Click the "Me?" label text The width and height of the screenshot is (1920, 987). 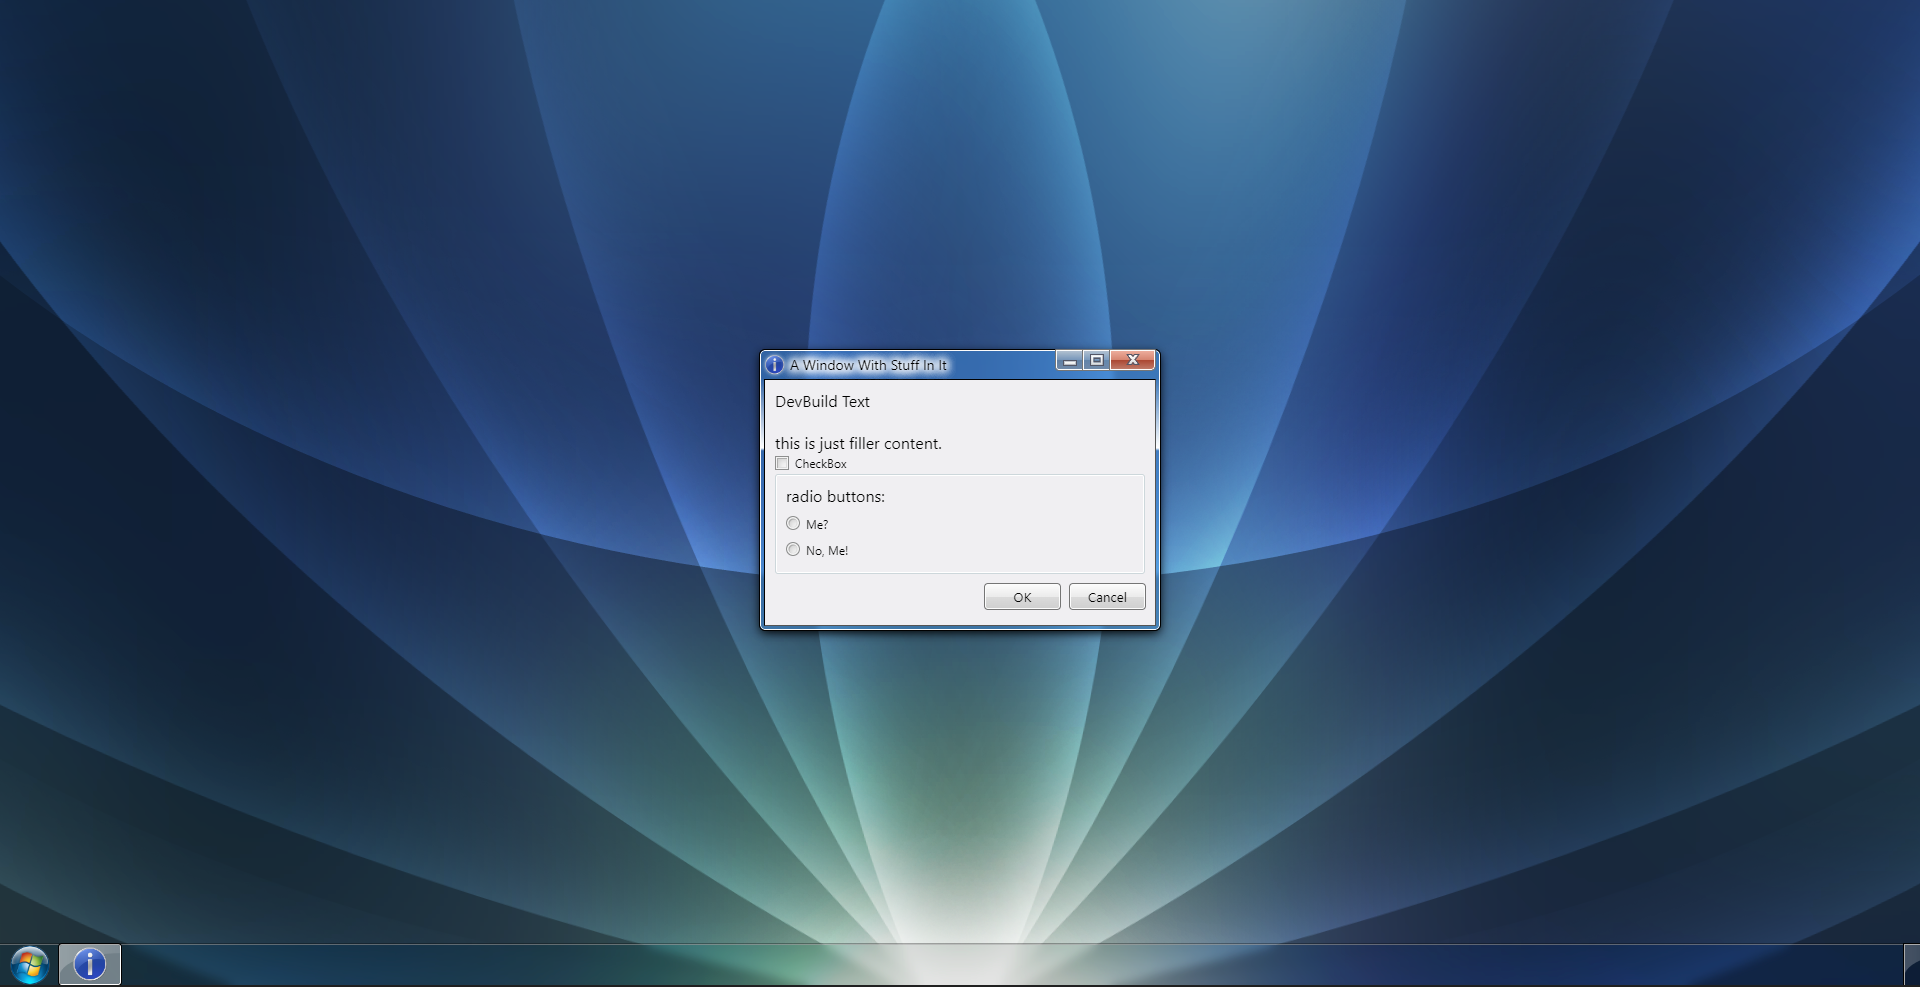817,525
